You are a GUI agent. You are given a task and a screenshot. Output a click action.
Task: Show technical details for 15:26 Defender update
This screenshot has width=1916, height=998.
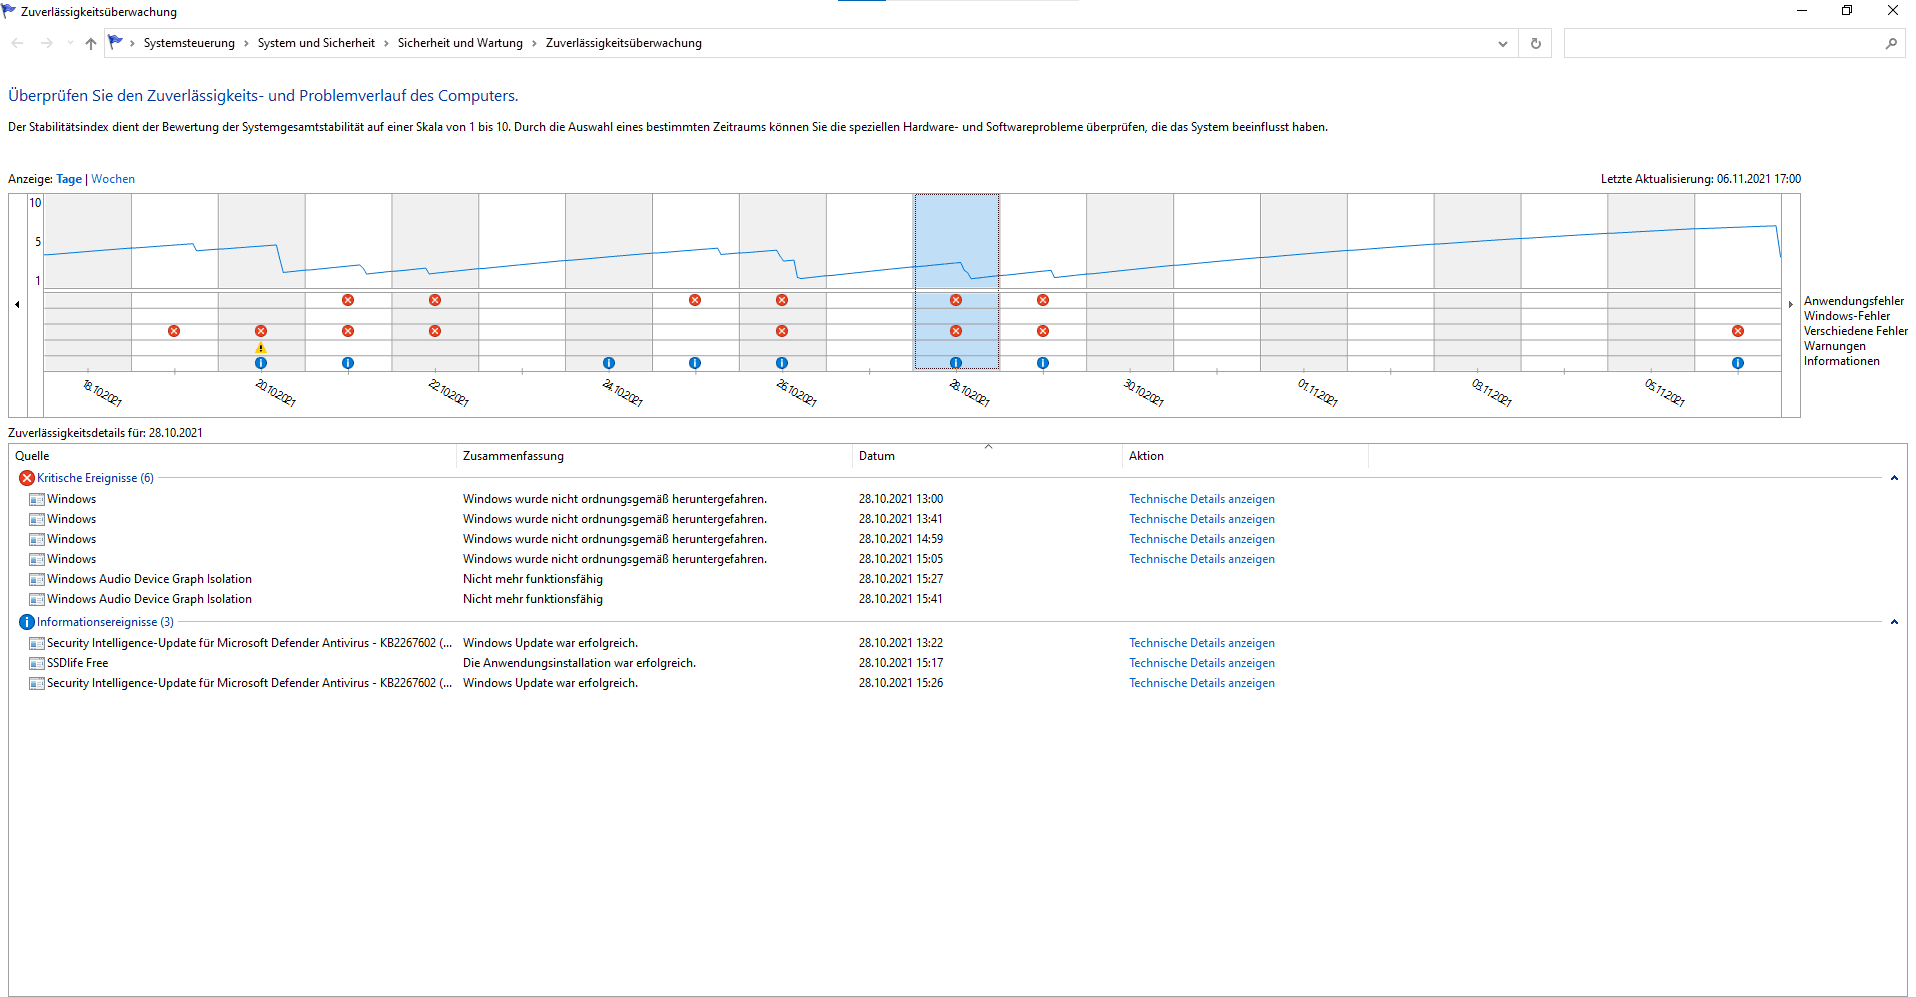point(1202,683)
